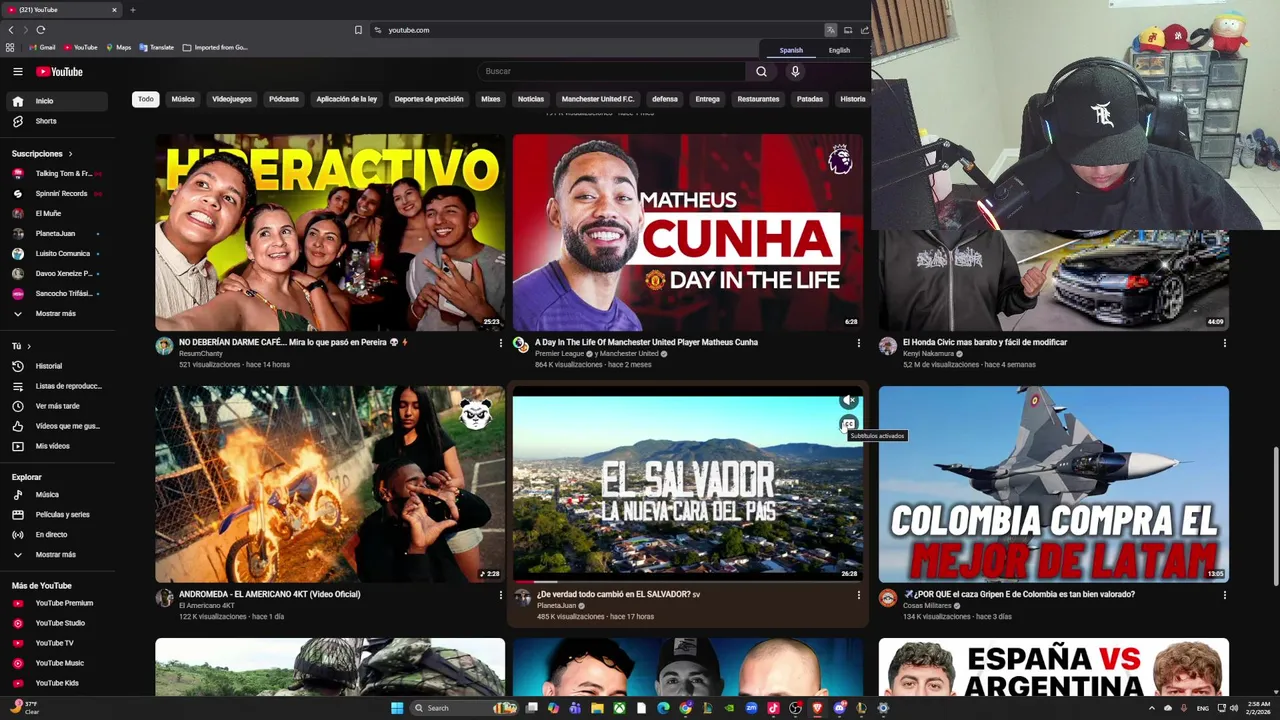The height and width of the screenshot is (720, 1280).
Task: Toggle subtitles on El Salvador preview
Action: tap(849, 423)
